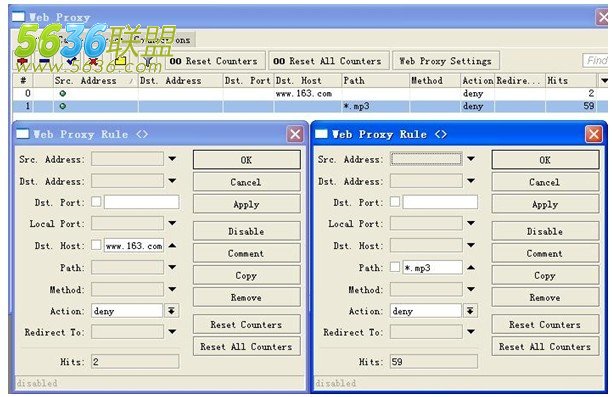Click Reset All Counters in www.163.com rule dialog
Image resolution: width=612 pixels, height=397 pixels.
pos(247,346)
